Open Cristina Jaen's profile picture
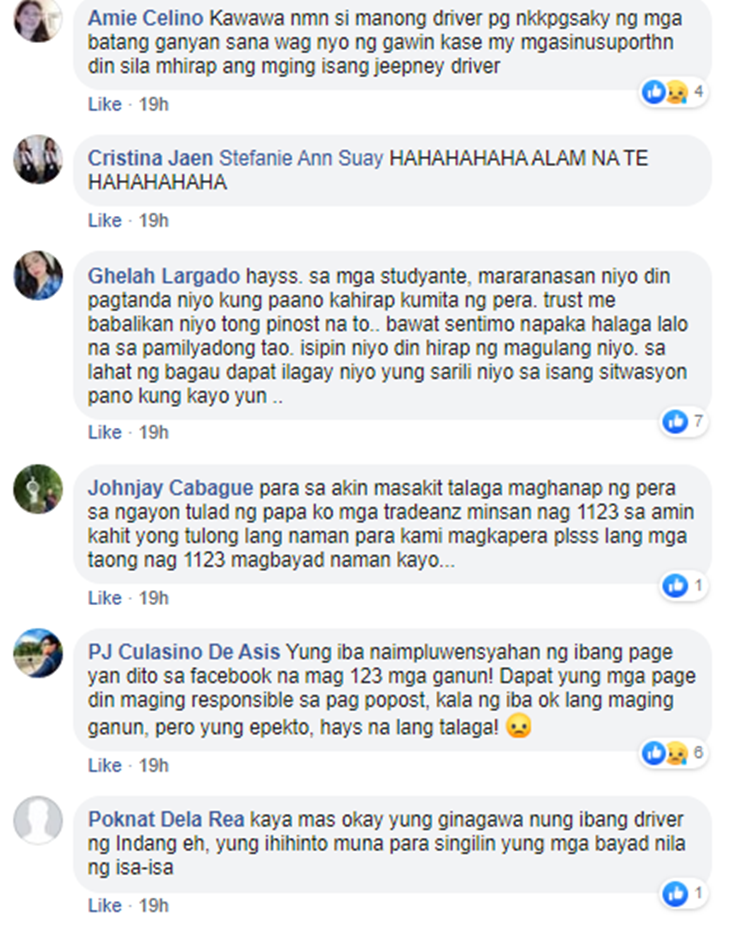This screenshot has height=926, width=750. click(38, 159)
